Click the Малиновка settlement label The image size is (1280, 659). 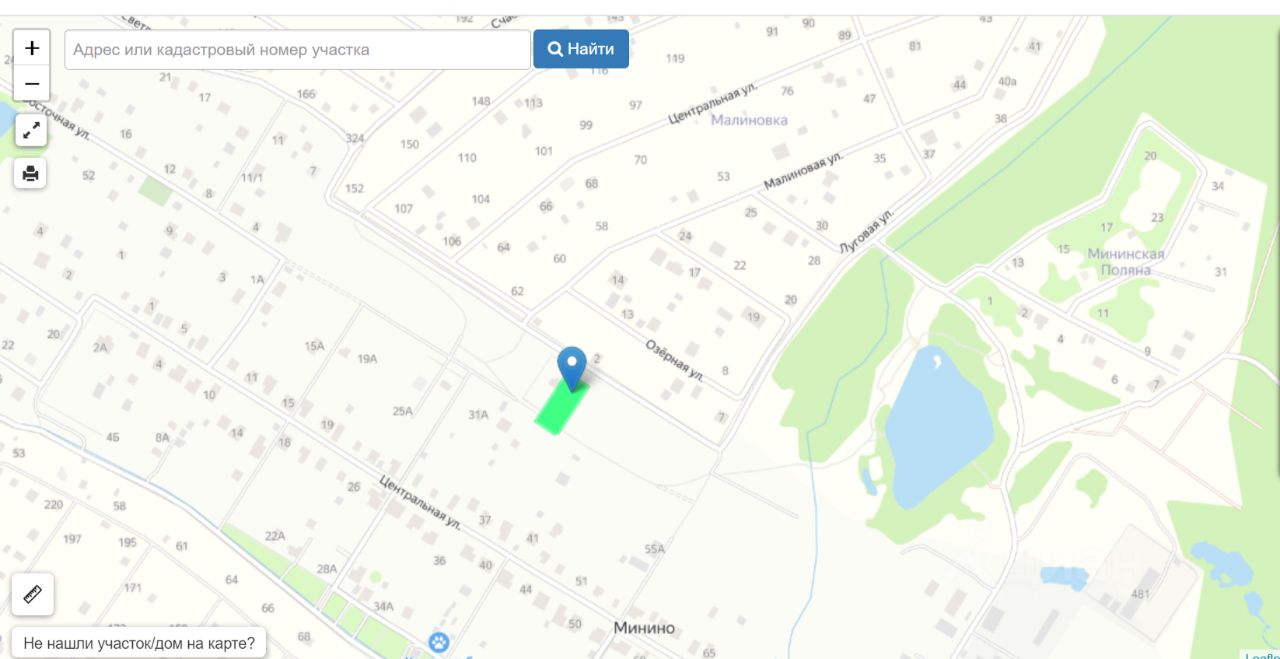click(x=749, y=120)
